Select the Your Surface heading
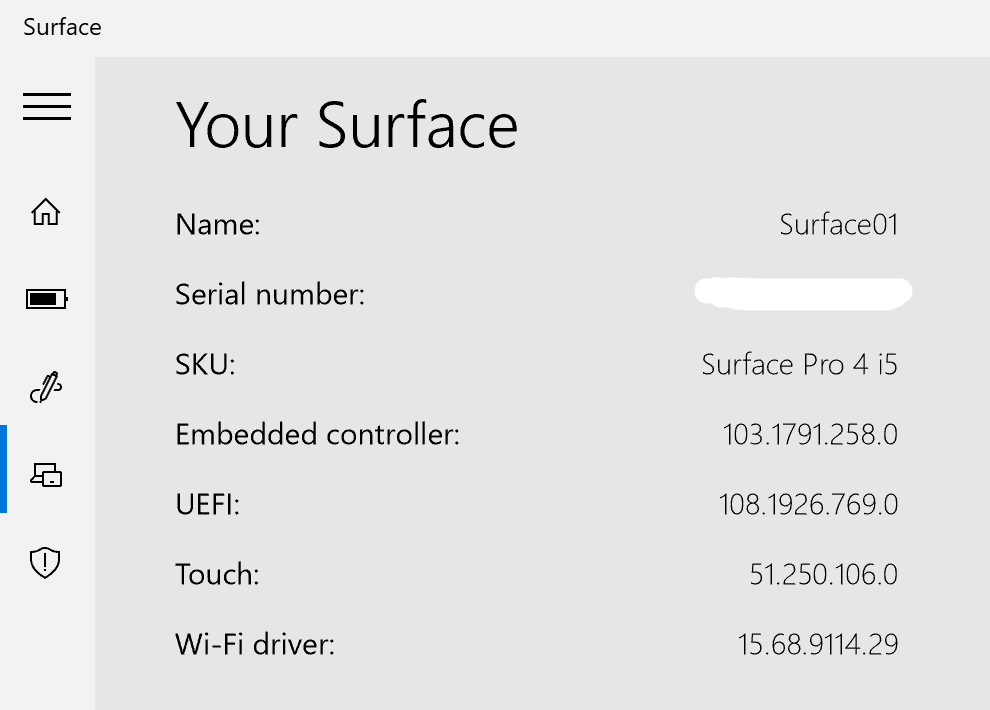 pyautogui.click(x=347, y=126)
